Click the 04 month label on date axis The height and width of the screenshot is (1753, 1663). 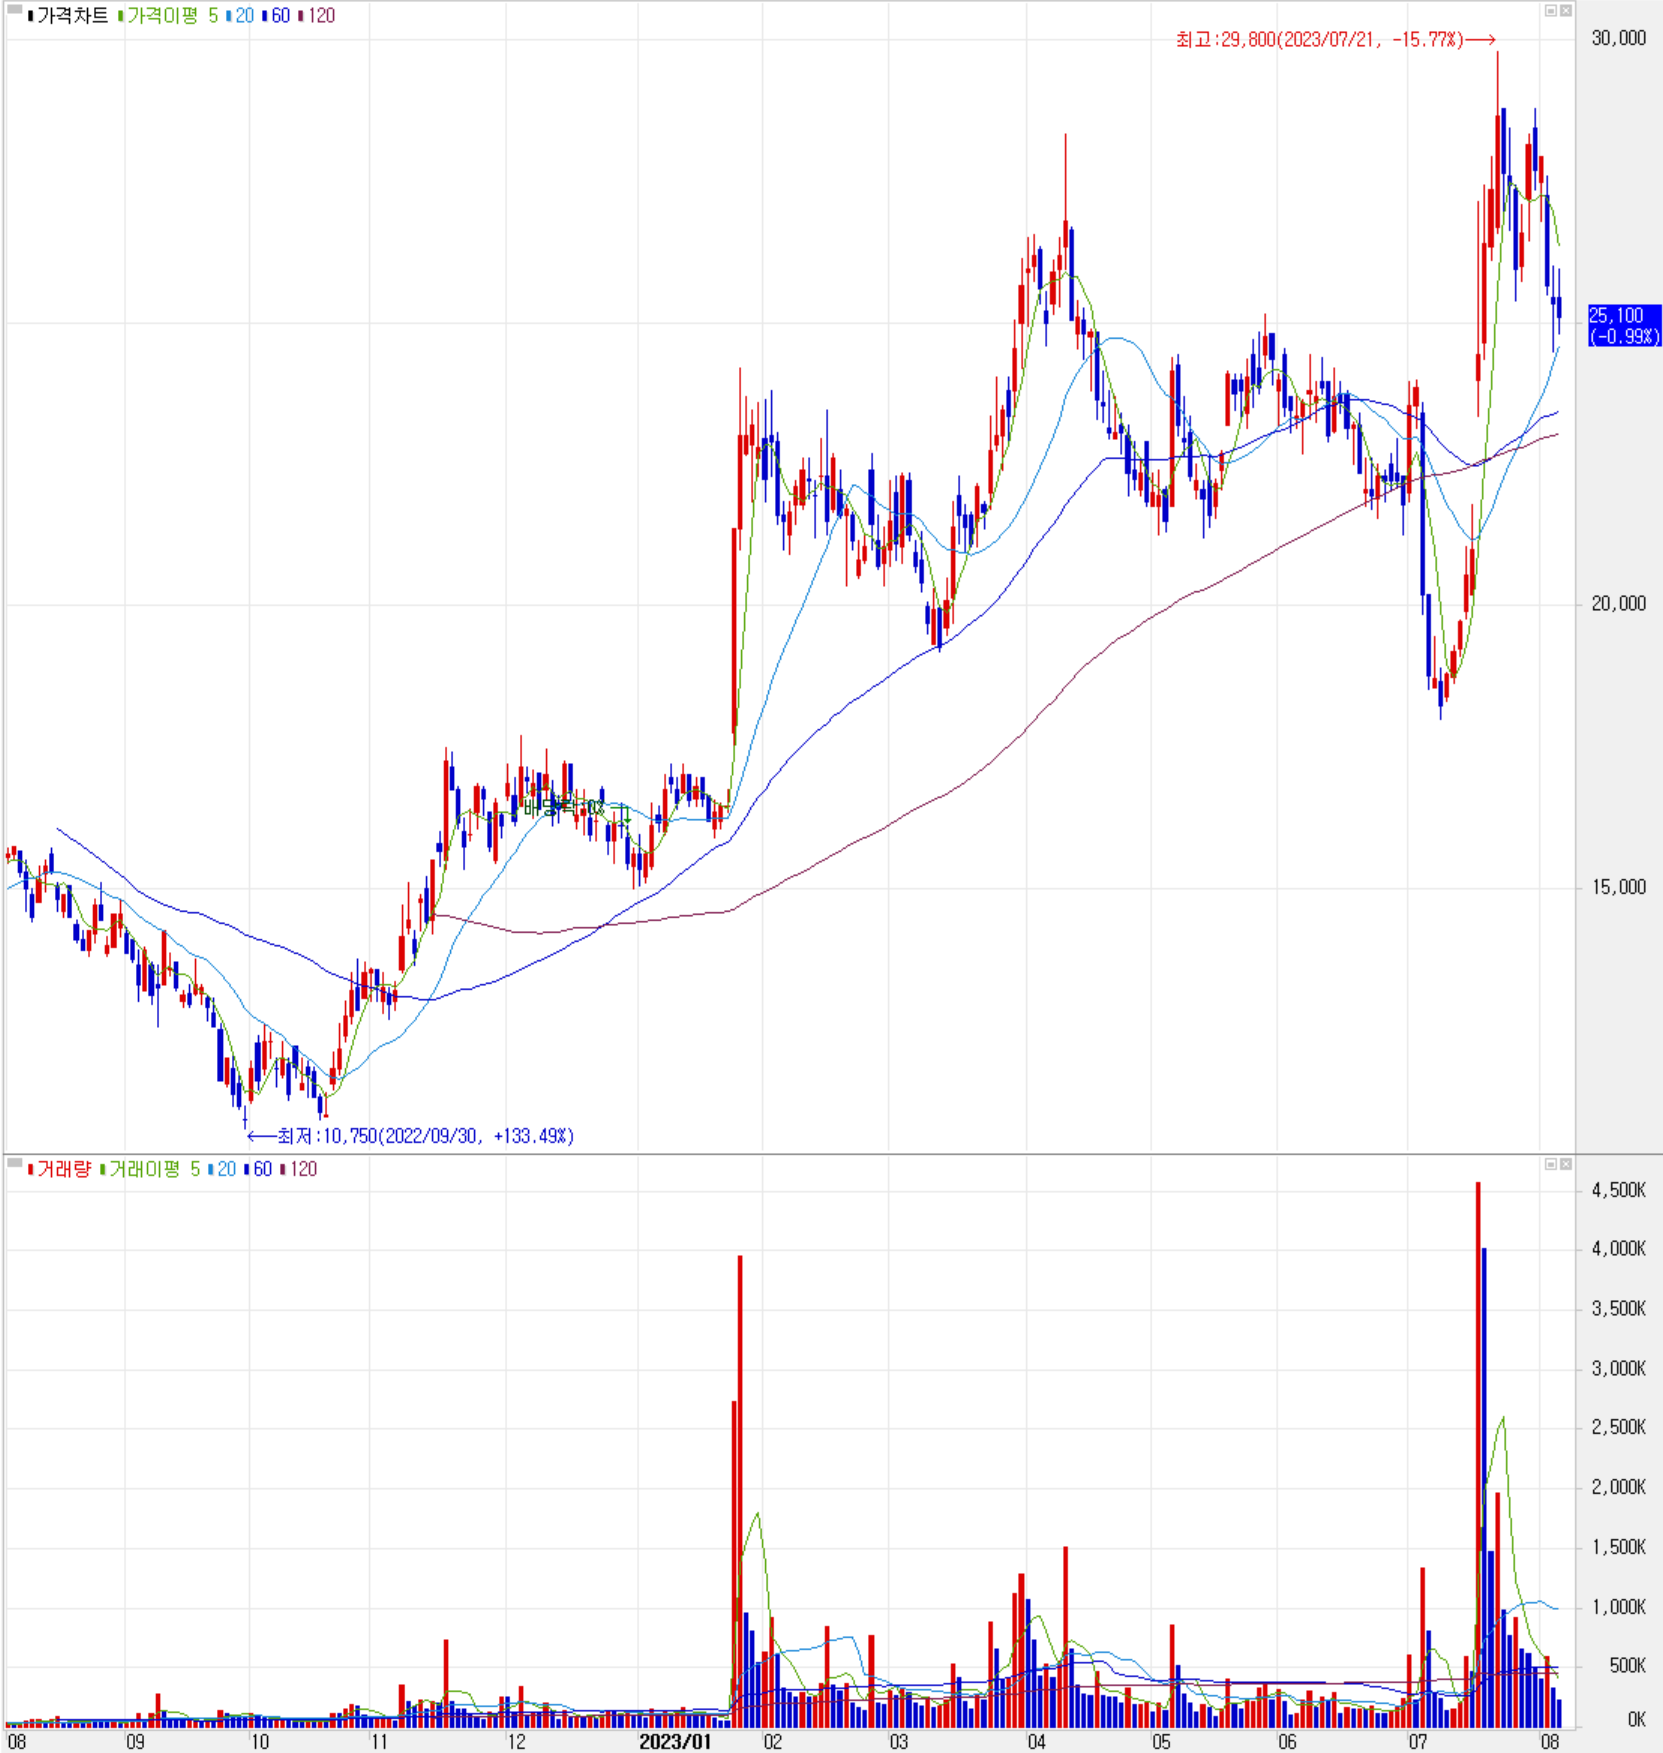1036,1742
